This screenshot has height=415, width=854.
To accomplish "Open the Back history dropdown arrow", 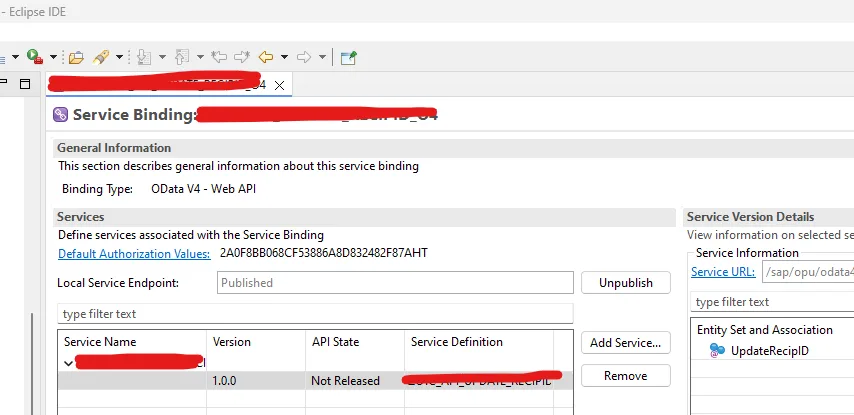I will (x=284, y=57).
